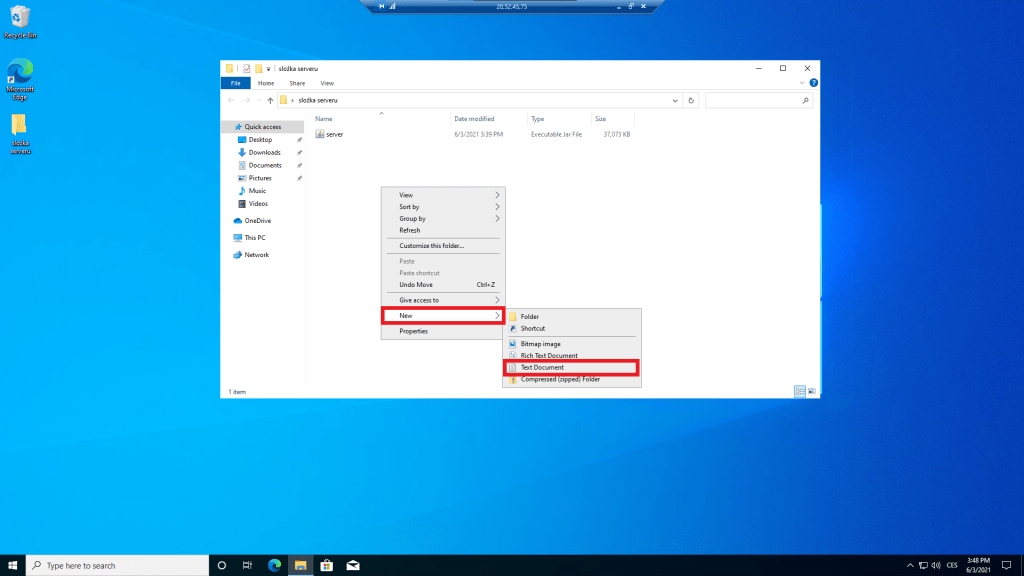The height and width of the screenshot is (576, 1024).
Task: Sort files by Date modified column
Action: pyautogui.click(x=474, y=119)
